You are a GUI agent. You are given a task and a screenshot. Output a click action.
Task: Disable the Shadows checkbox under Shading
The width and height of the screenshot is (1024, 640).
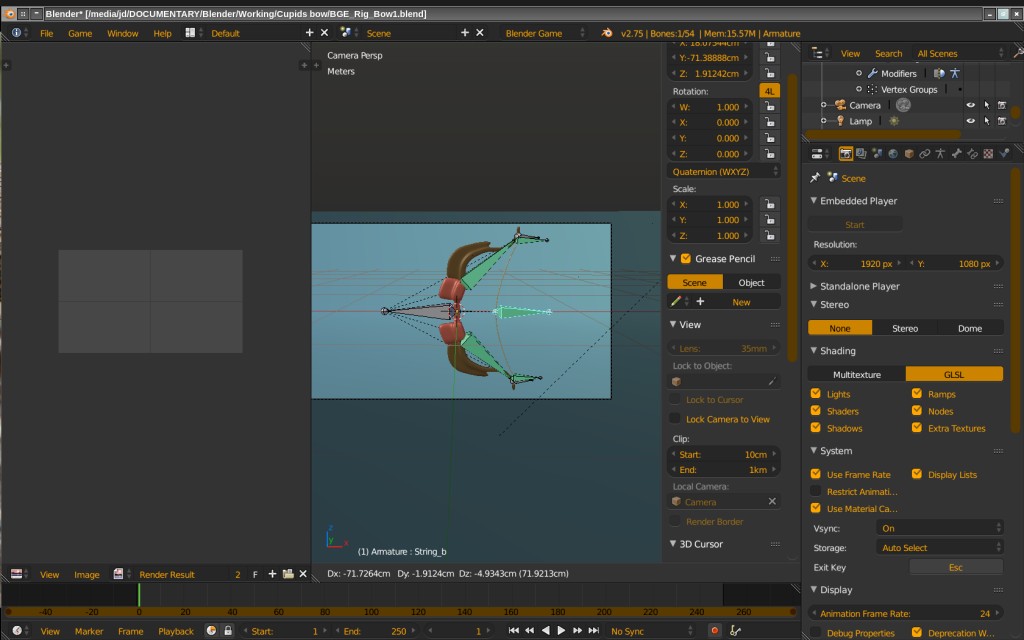(815, 428)
